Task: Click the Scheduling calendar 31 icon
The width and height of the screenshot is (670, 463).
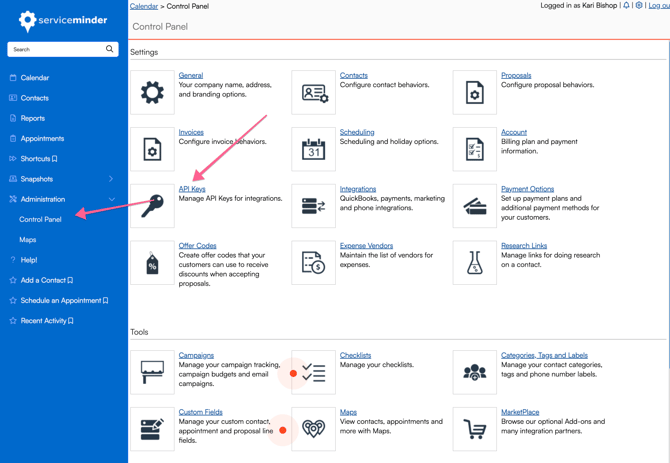Action: (x=314, y=149)
